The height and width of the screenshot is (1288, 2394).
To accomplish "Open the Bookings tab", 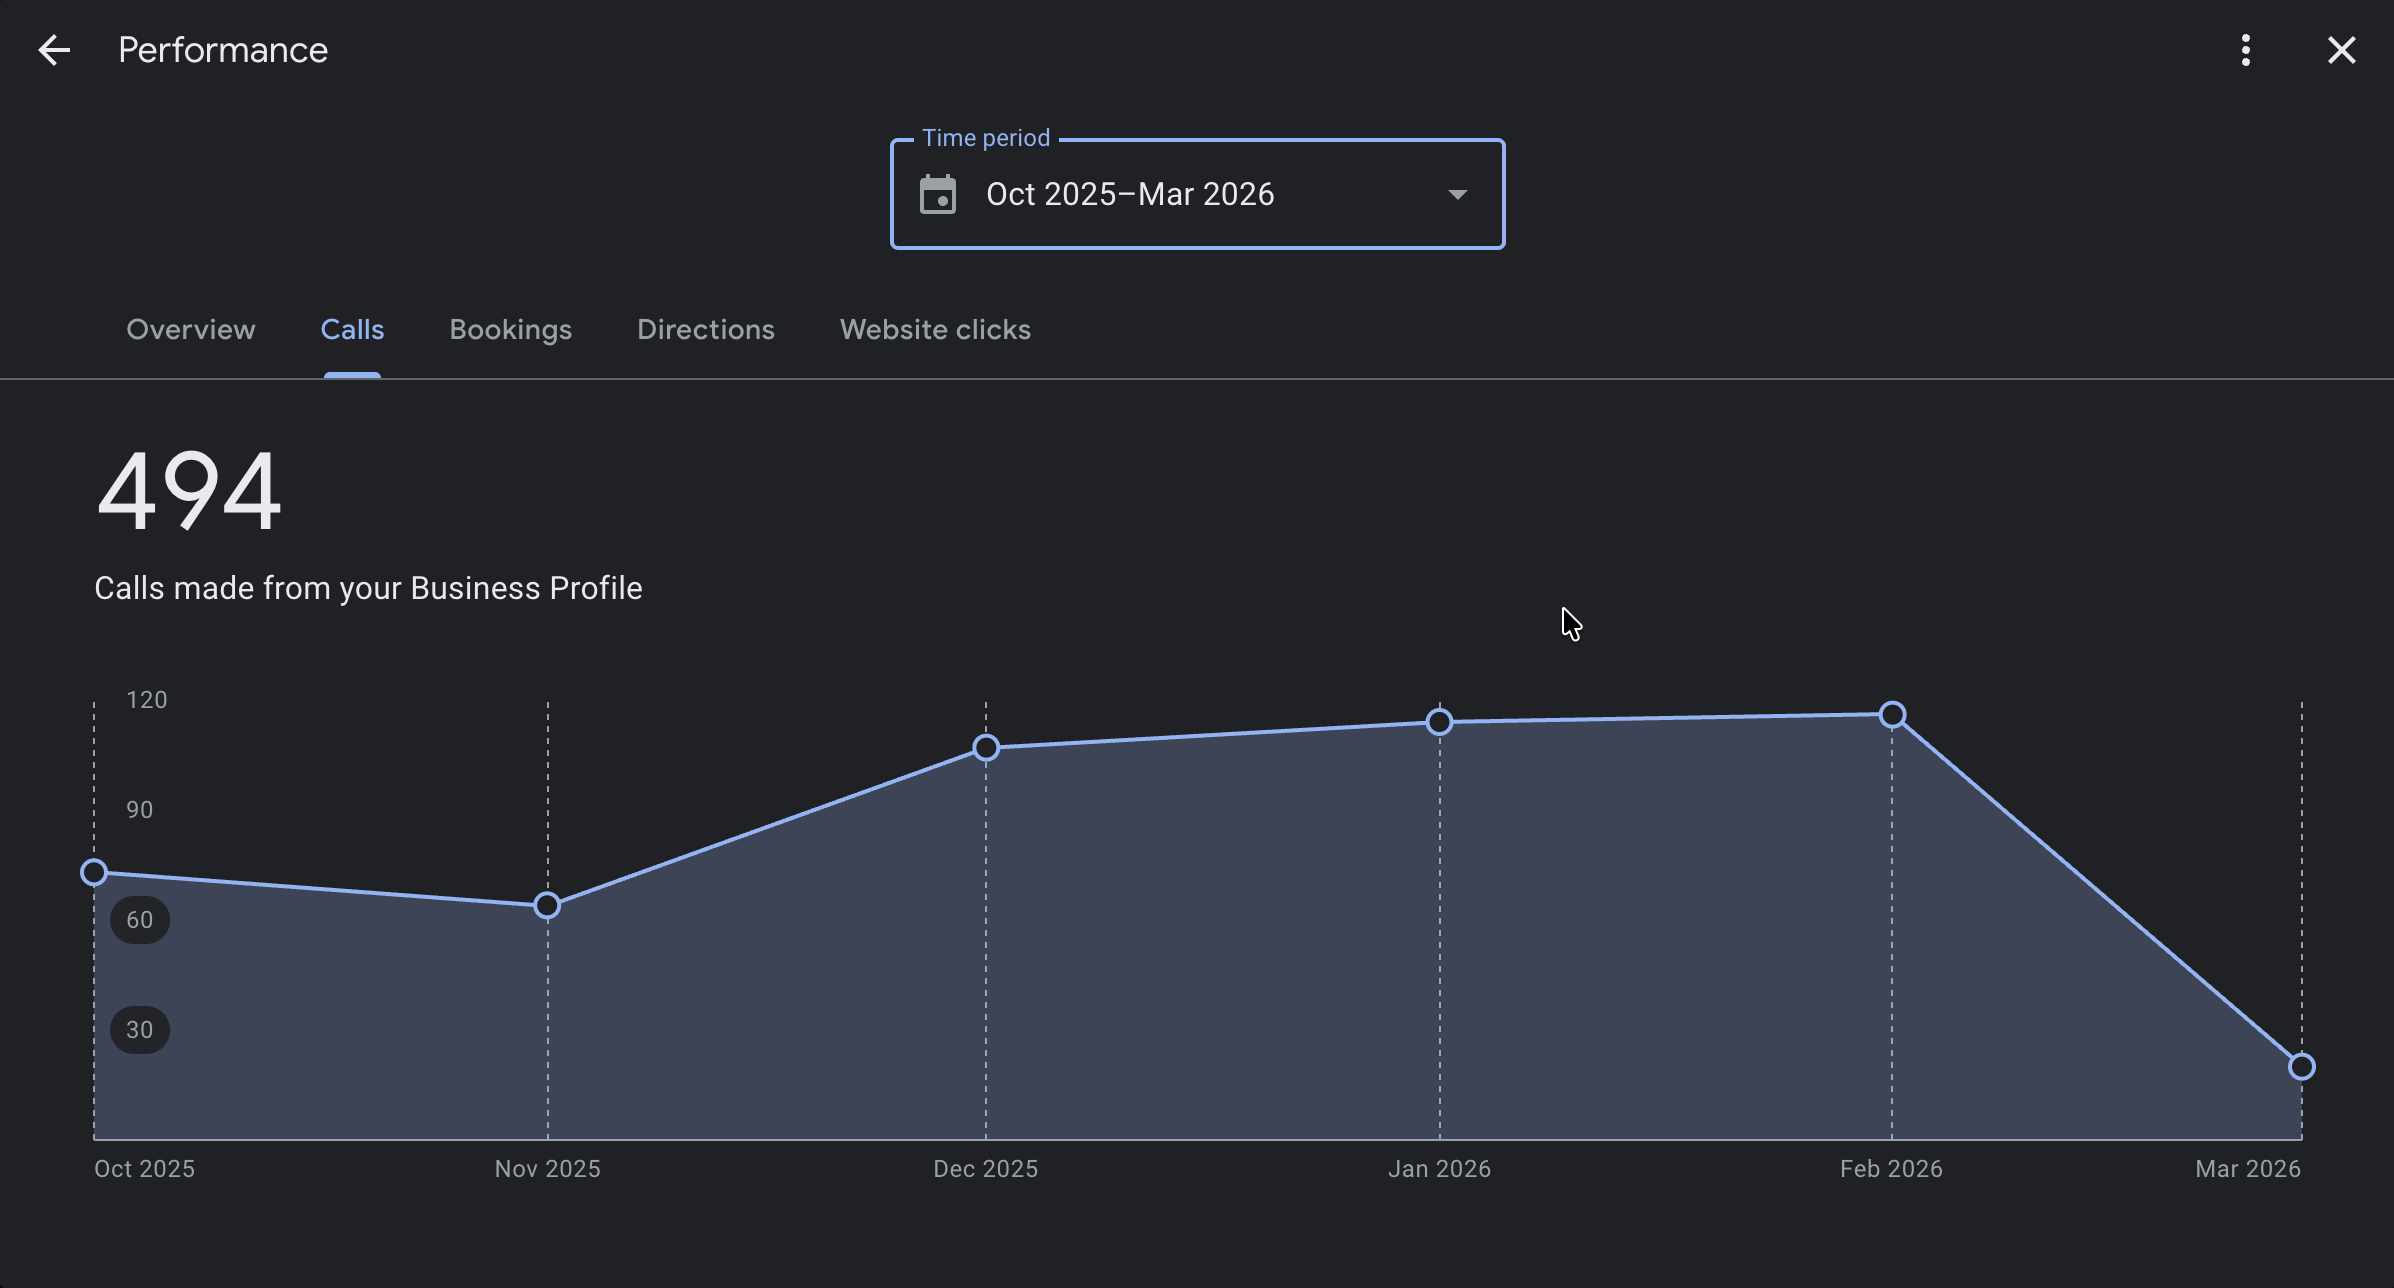I will (510, 330).
